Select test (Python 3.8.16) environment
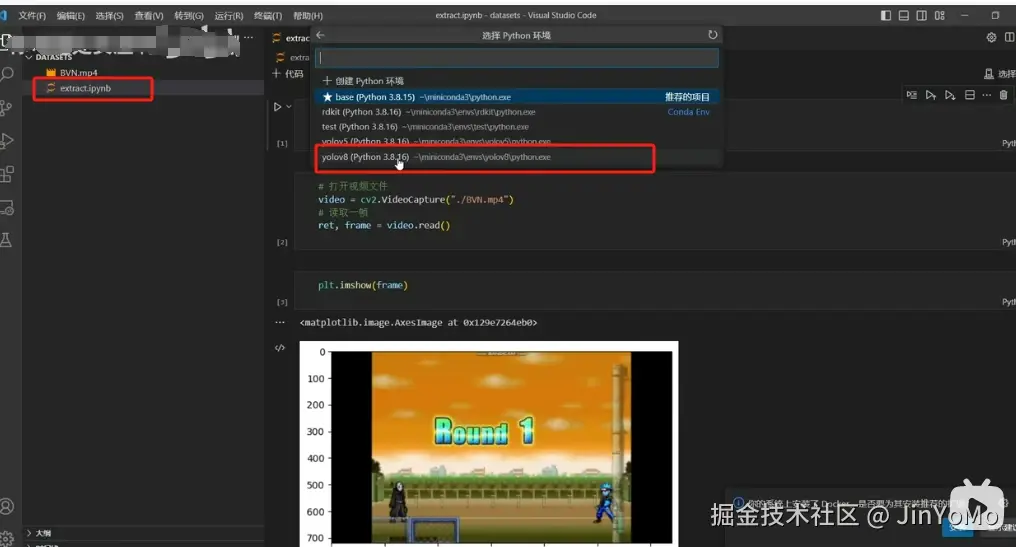 [x=516, y=126]
